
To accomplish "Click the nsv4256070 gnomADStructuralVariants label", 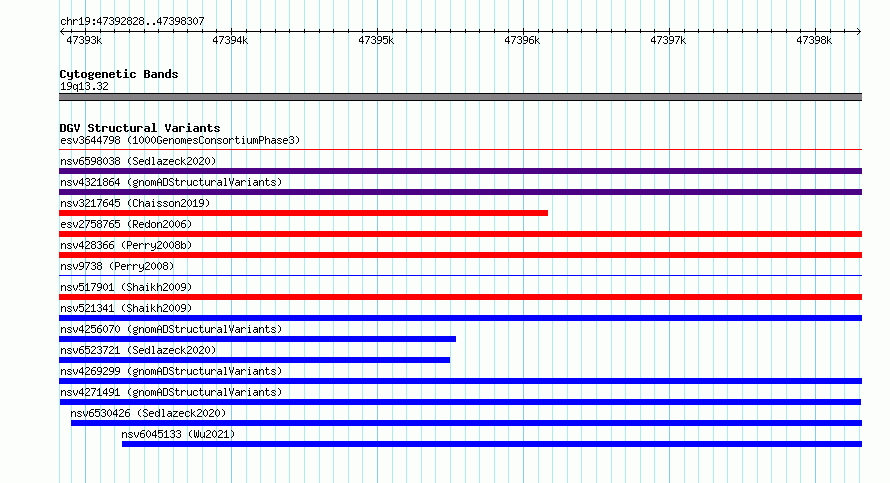I will [171, 329].
